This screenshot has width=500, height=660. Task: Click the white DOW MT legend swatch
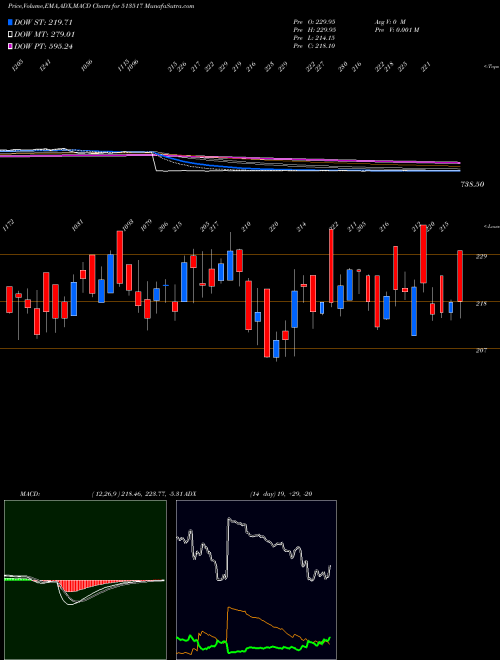(x=10, y=35)
